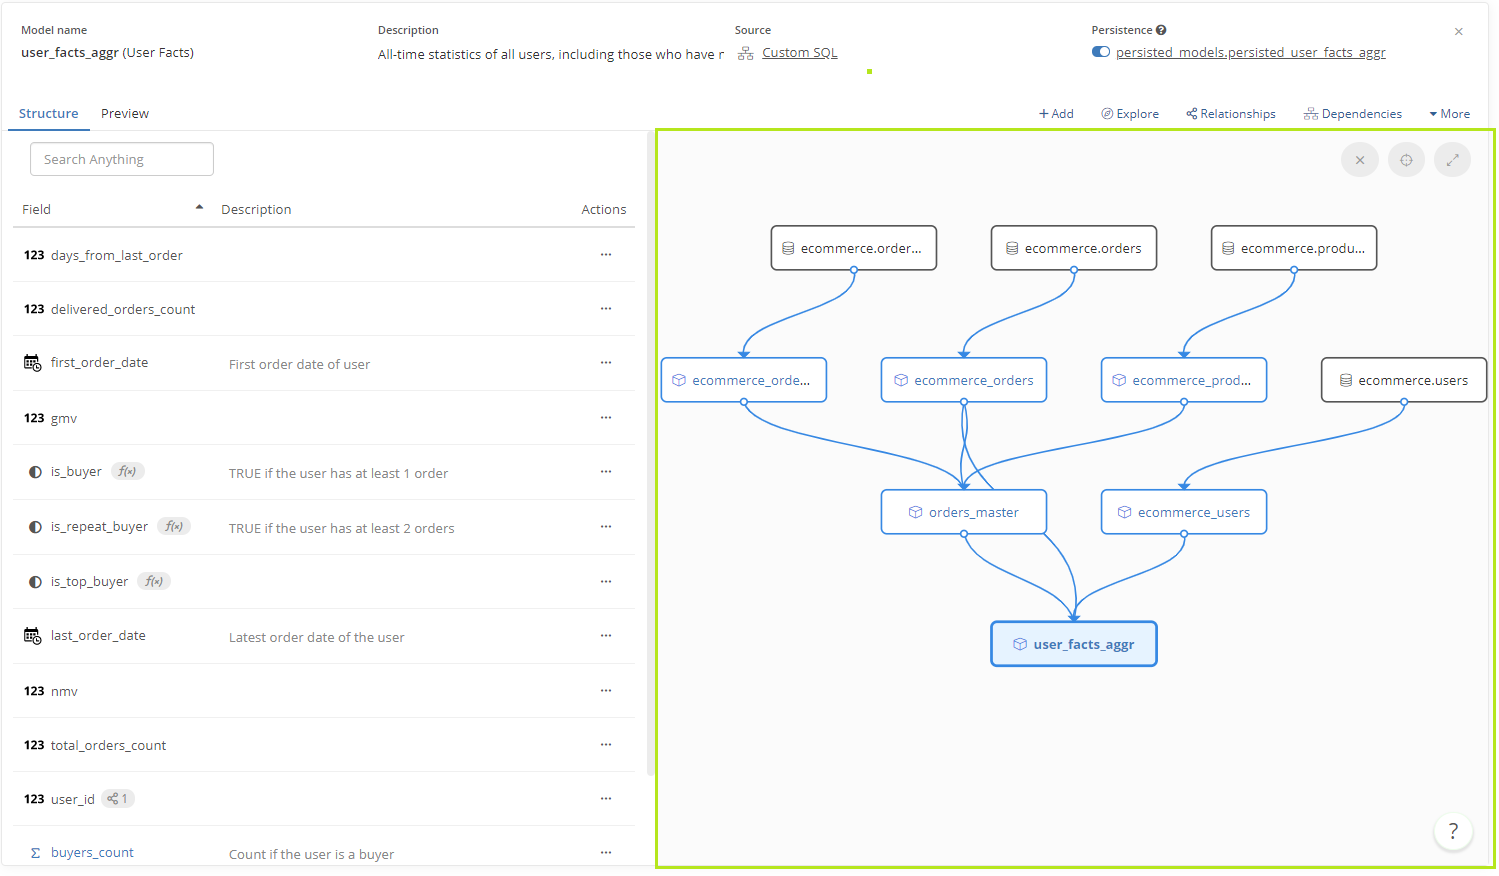Open the Relationships view

pos(1231,114)
